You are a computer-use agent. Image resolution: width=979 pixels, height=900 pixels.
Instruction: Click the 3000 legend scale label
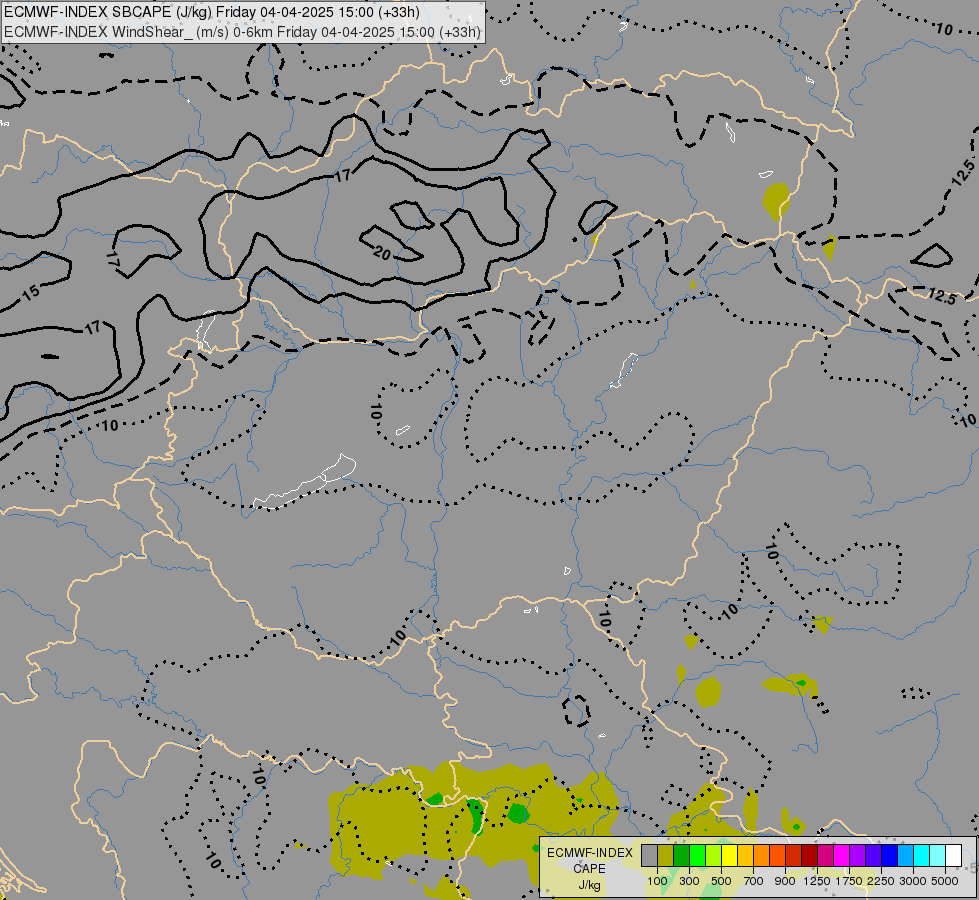point(913,881)
